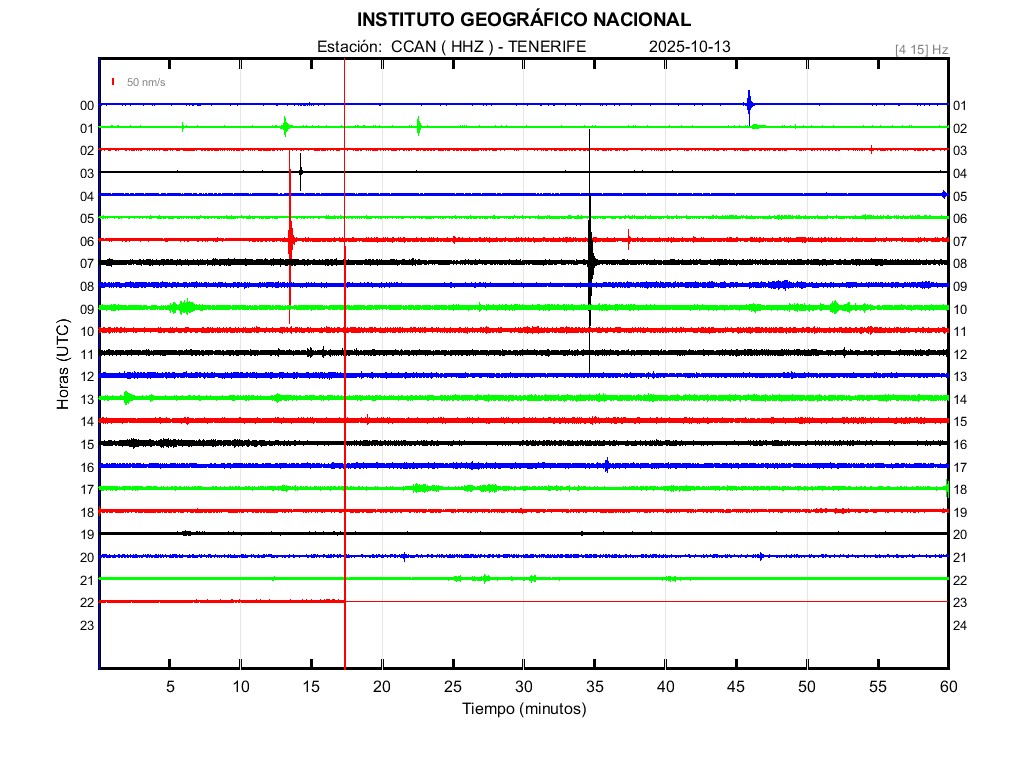Select the 23 hour label on the left axis

click(87, 625)
